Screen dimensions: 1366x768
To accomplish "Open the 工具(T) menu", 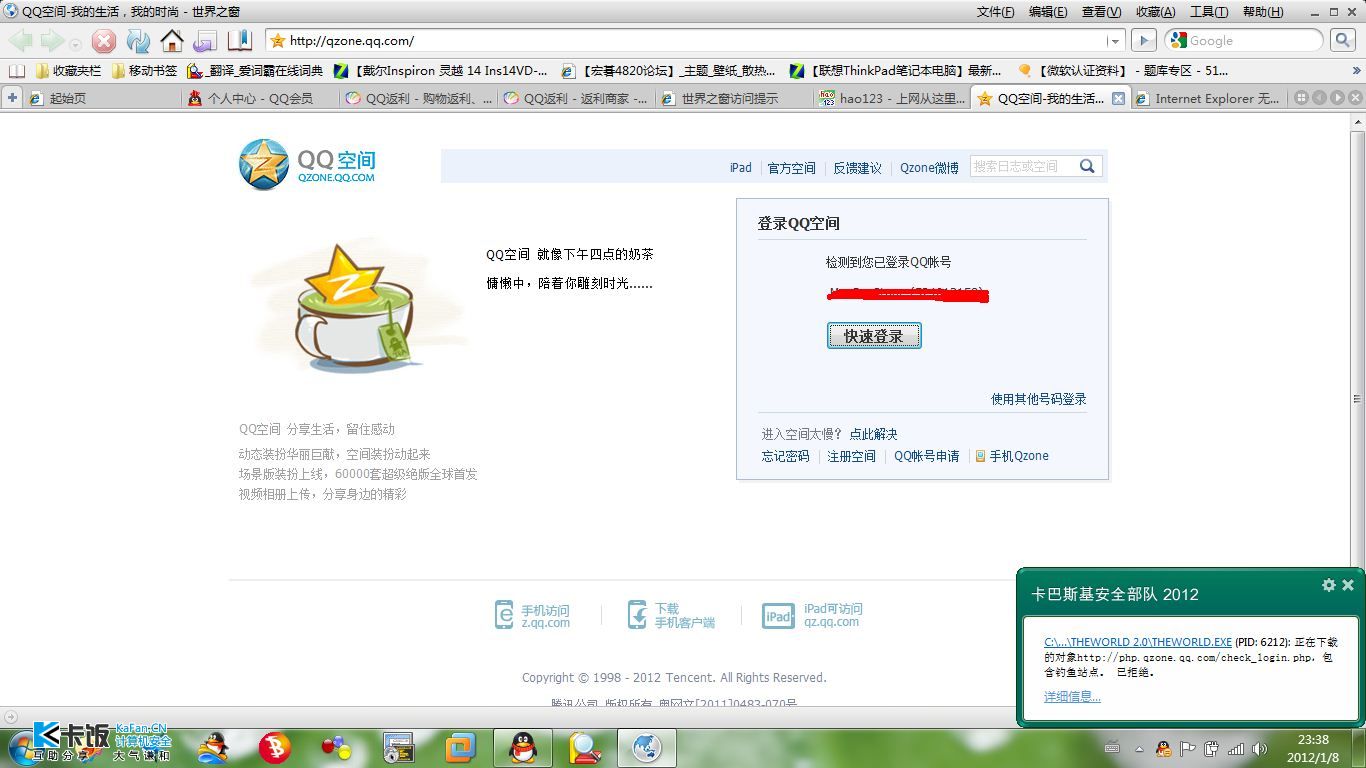I will click(1209, 12).
